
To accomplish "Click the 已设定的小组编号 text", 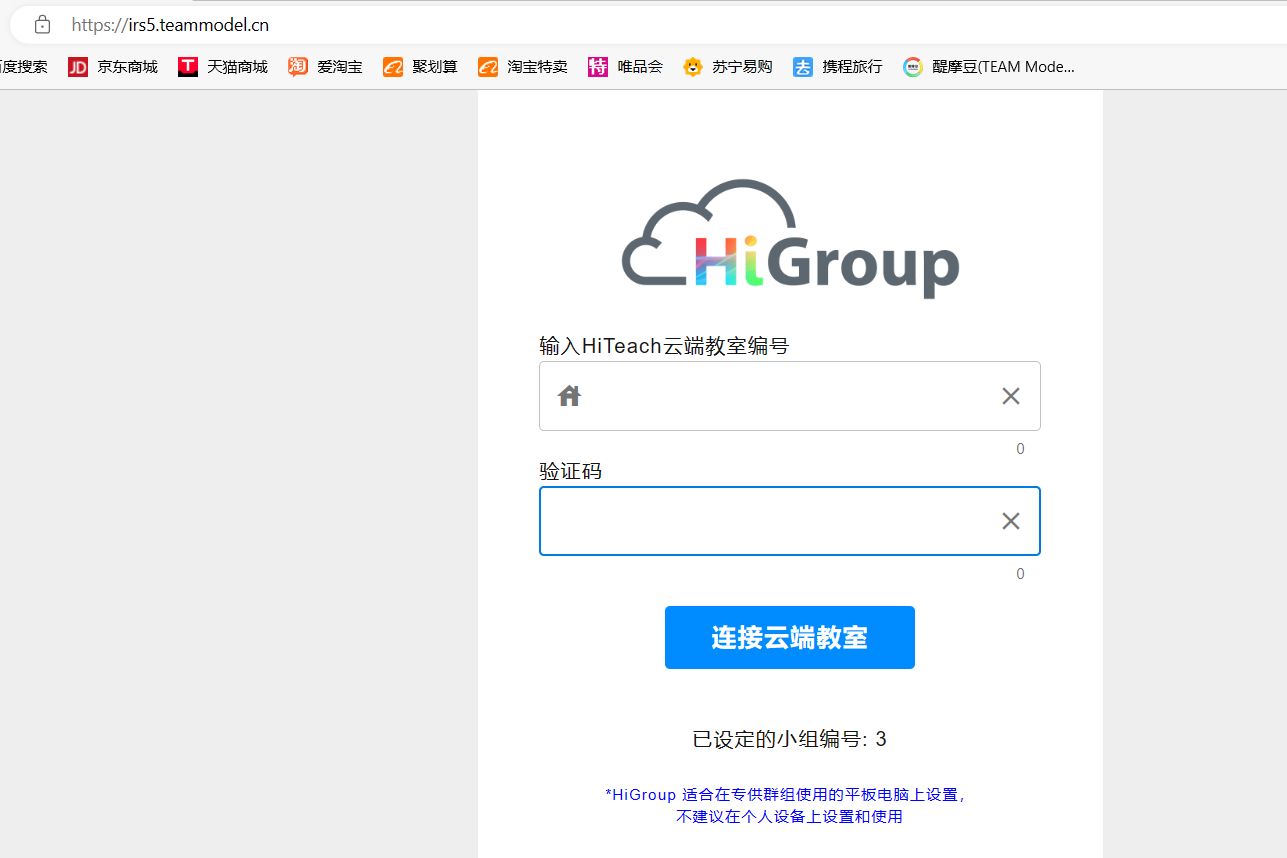I will 789,739.
